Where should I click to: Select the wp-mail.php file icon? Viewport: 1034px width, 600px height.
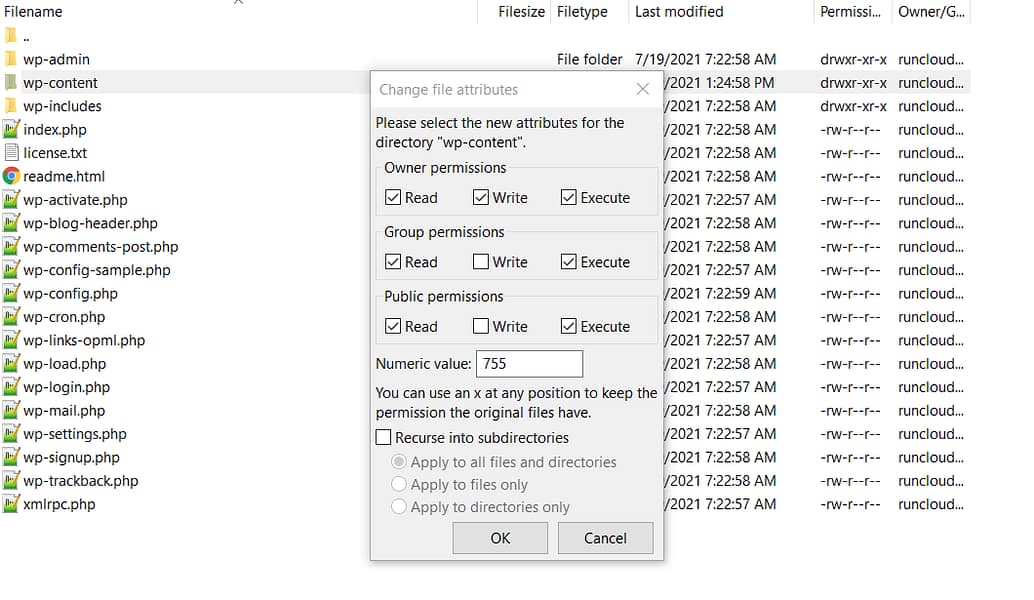10,410
